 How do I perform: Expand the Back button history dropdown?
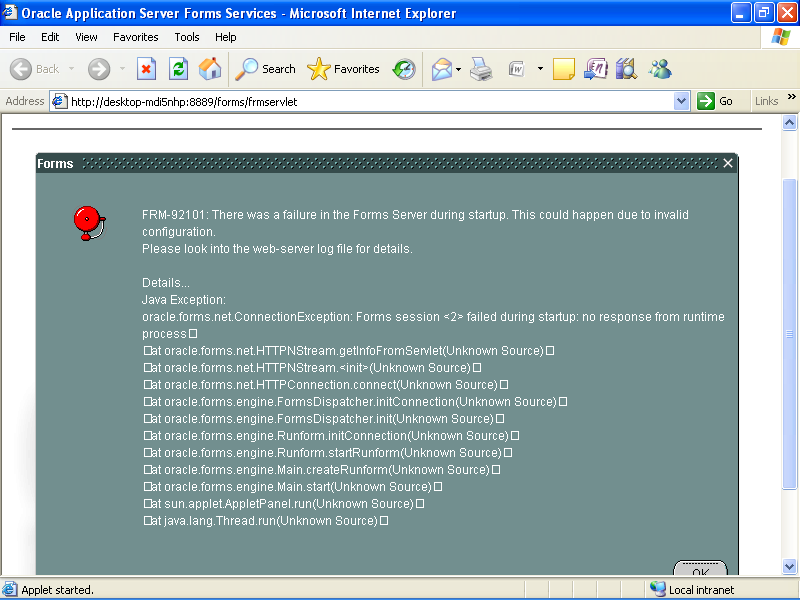tap(71, 69)
